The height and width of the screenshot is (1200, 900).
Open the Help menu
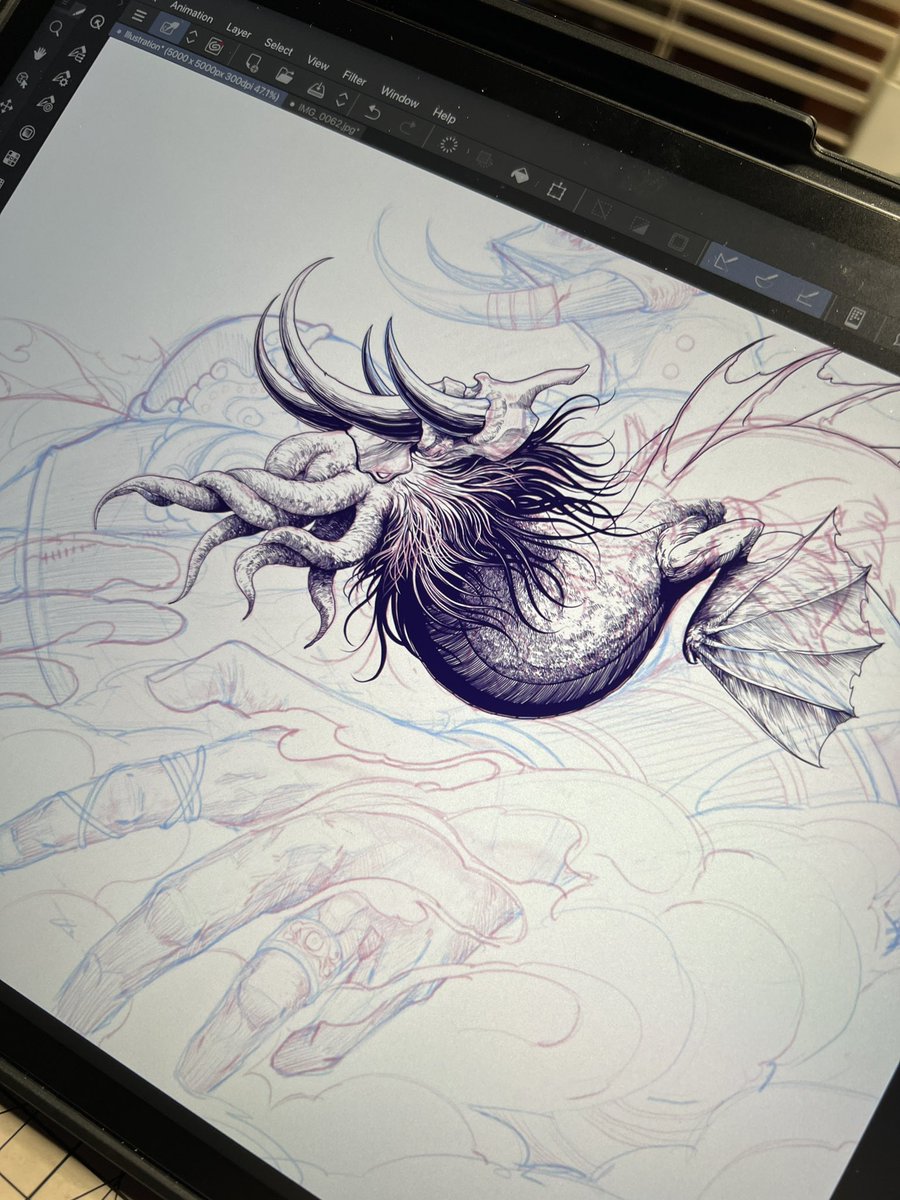(444, 116)
